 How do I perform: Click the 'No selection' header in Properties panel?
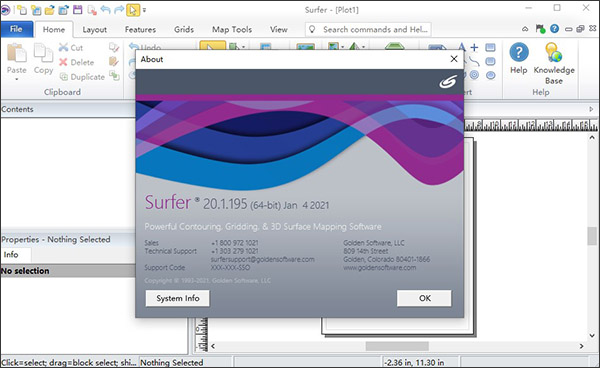pyautogui.click(x=68, y=271)
